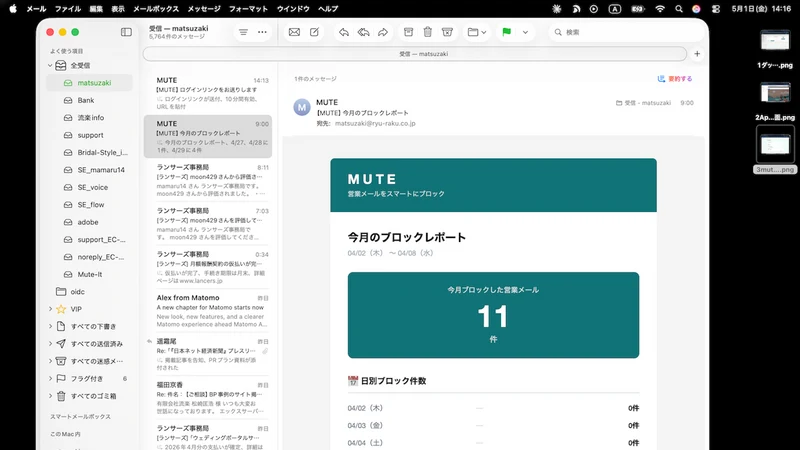The image size is (800, 450).
Task: Collapse the 全受信 mailbox group
Action: (50, 65)
